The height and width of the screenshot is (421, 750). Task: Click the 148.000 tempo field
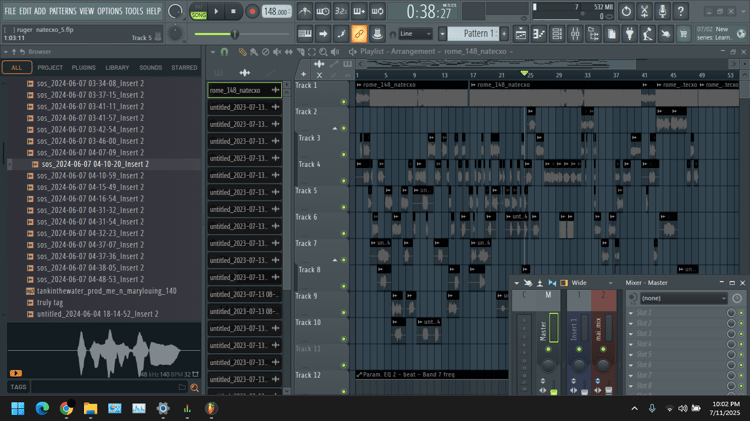276,11
